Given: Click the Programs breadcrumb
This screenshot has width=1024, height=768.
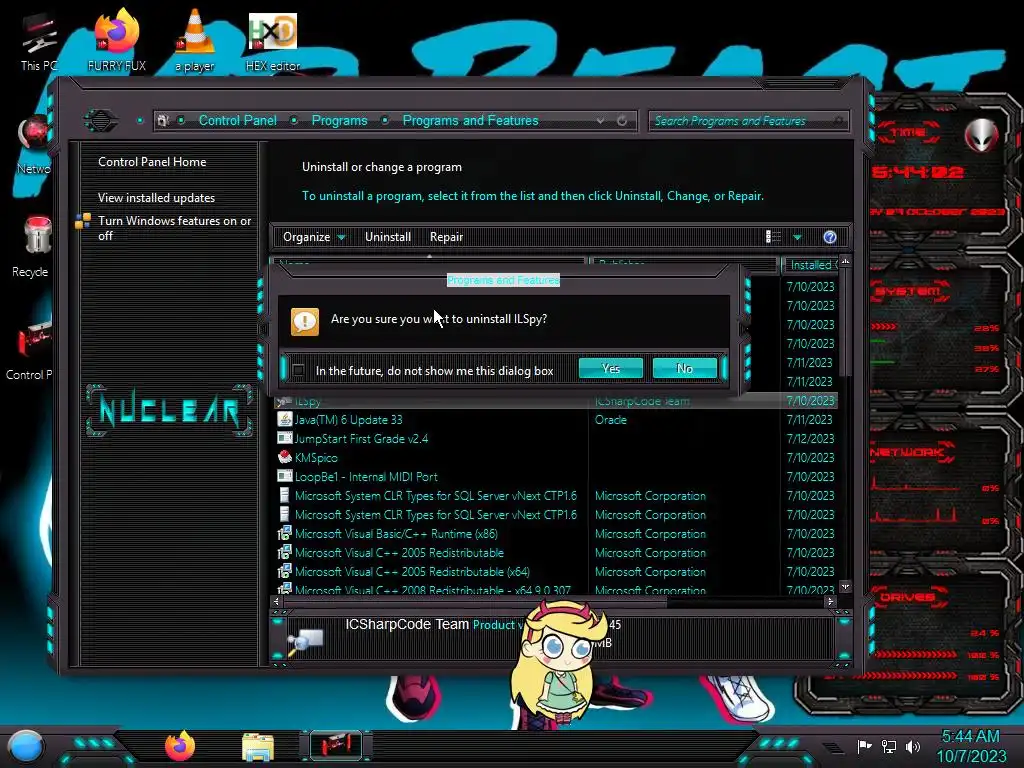Looking at the screenshot, I should pyautogui.click(x=340, y=121).
